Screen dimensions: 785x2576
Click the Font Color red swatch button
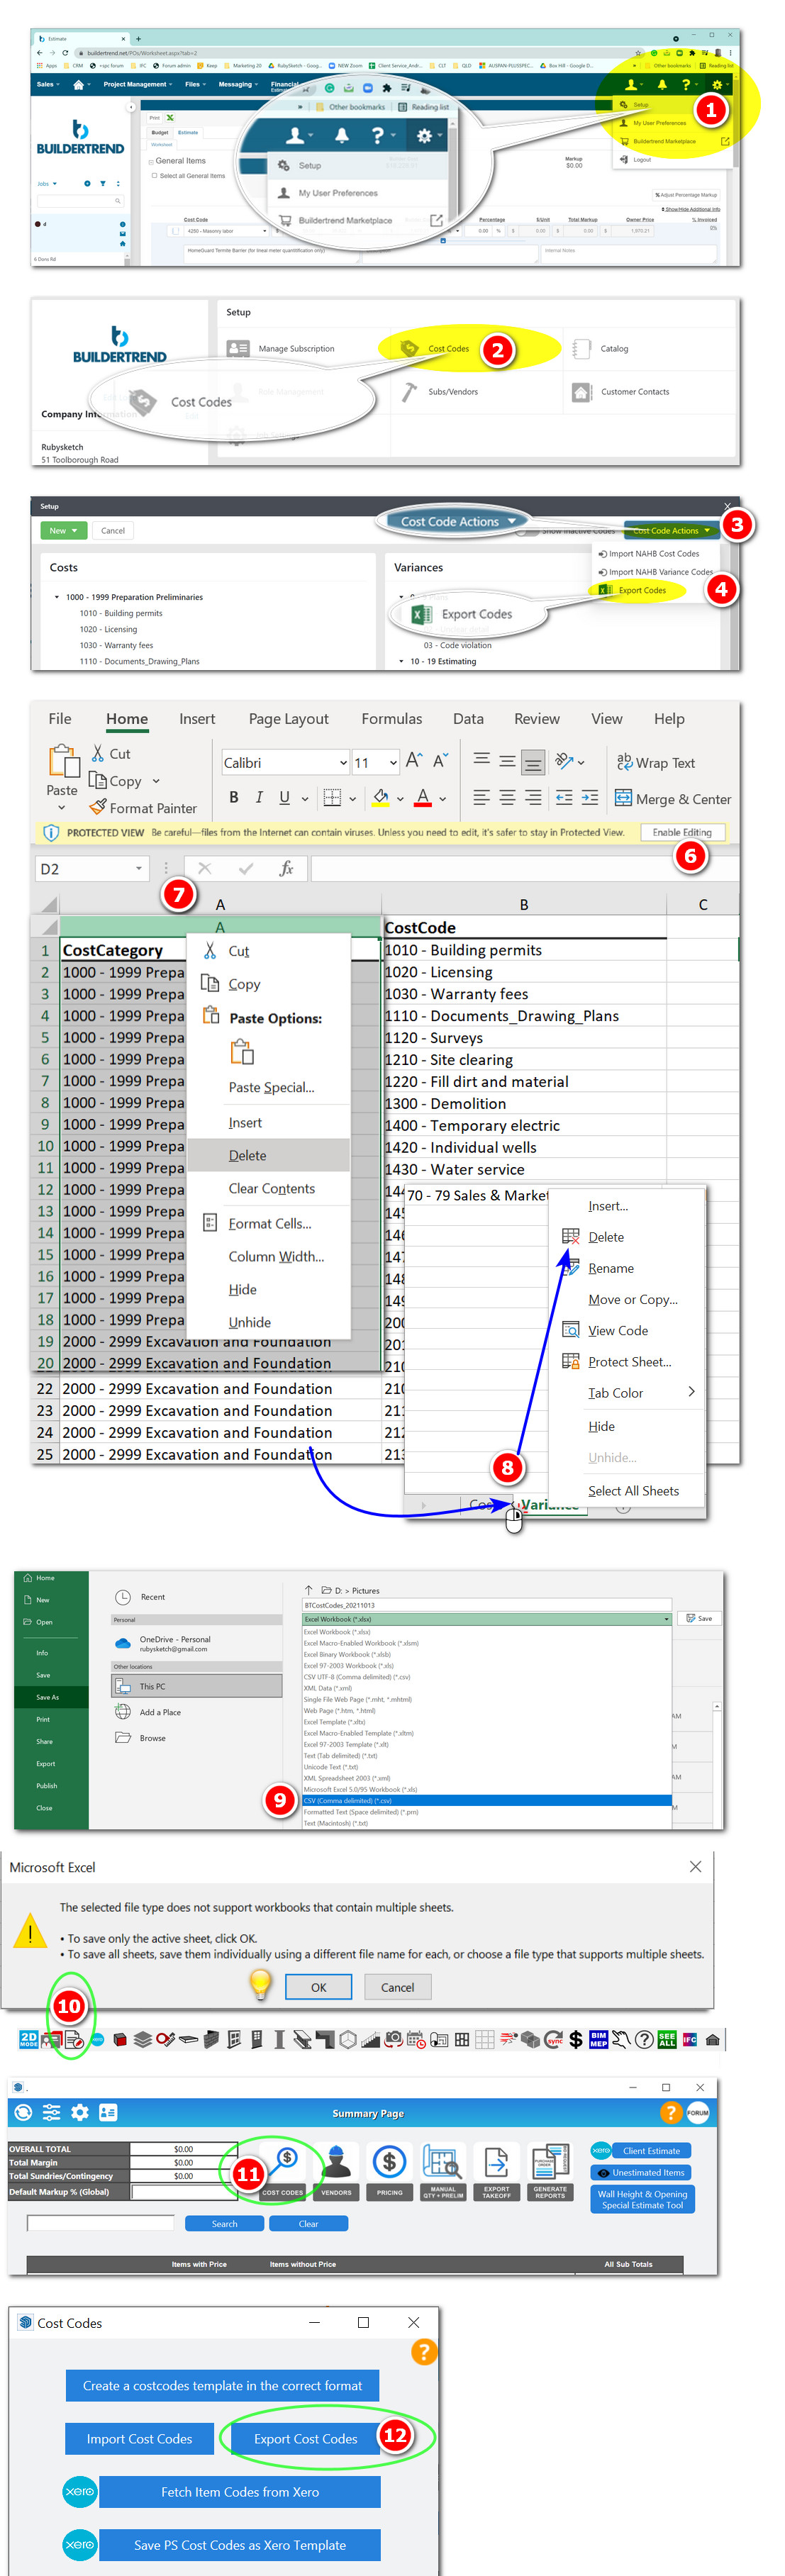point(423,797)
